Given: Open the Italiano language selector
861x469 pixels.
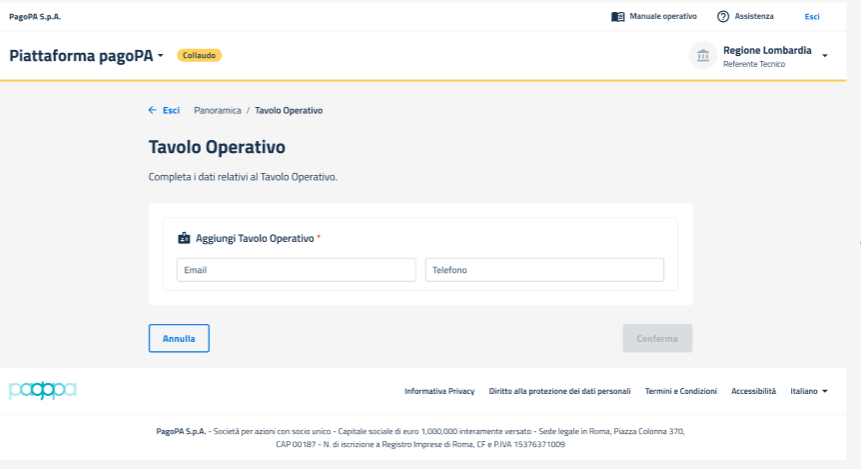Looking at the screenshot, I should coord(809,391).
